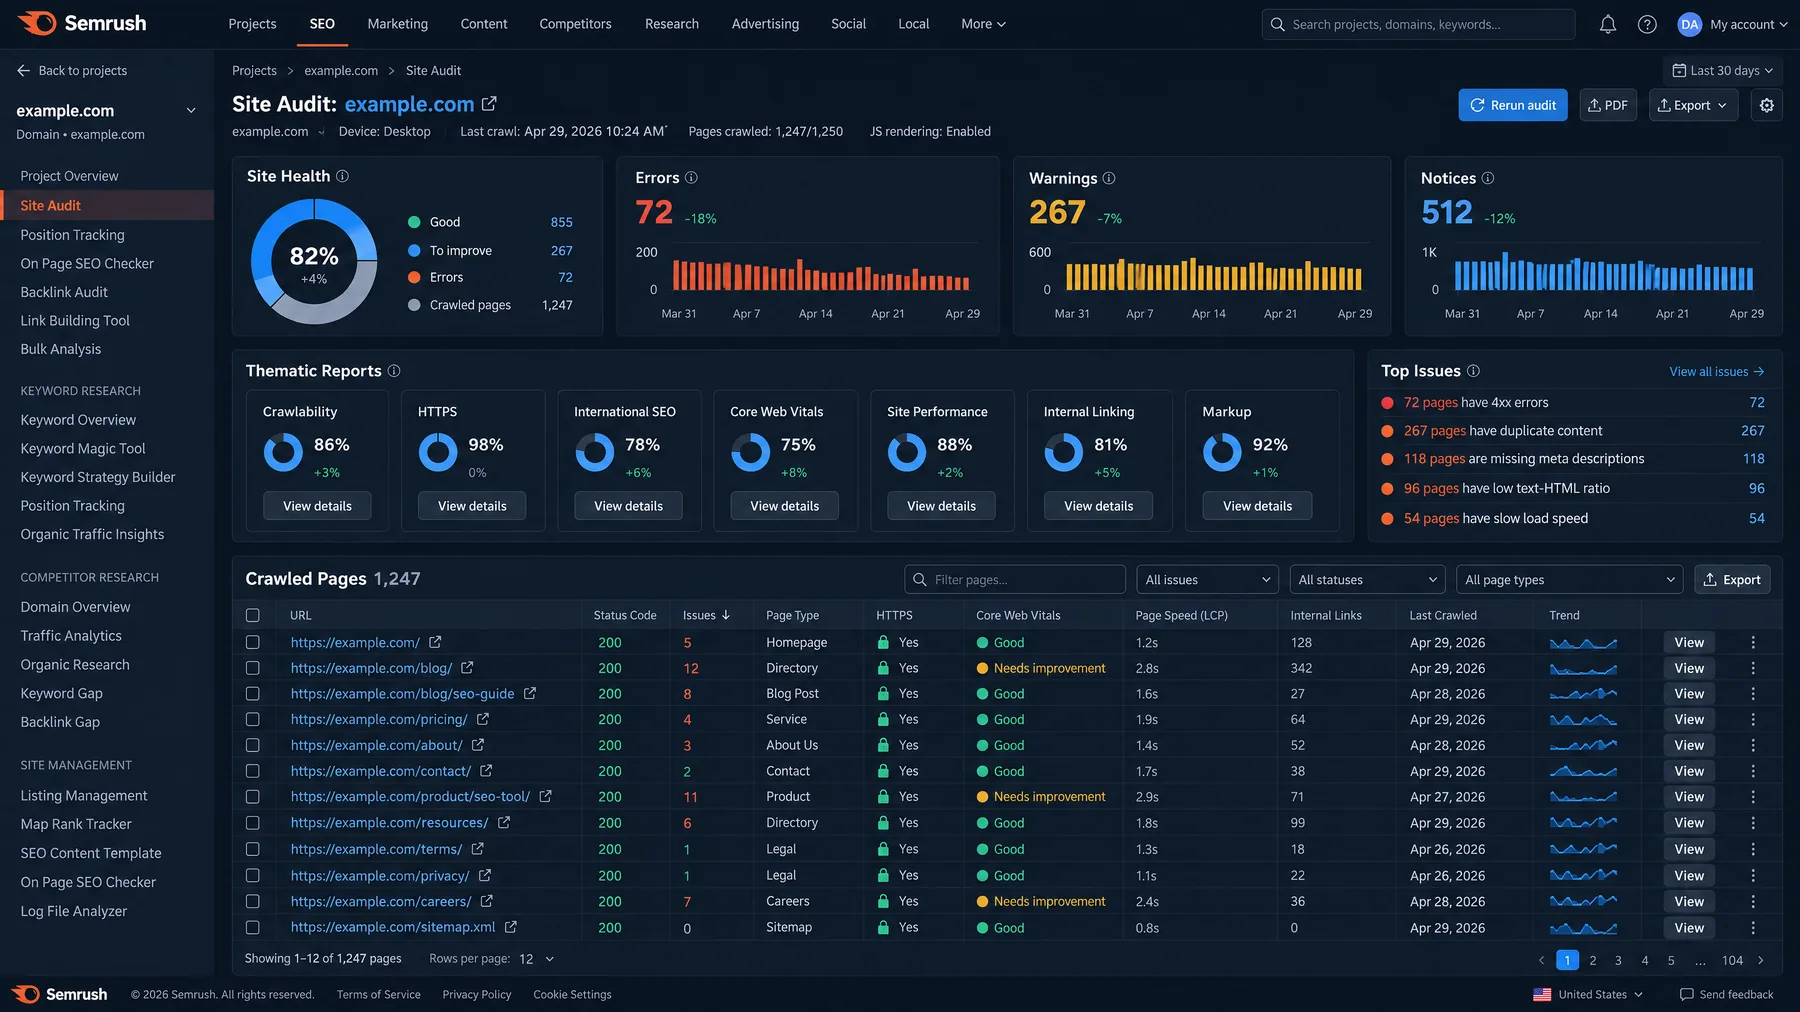
Task: Switch to the Competitors tab
Action: pos(575,24)
